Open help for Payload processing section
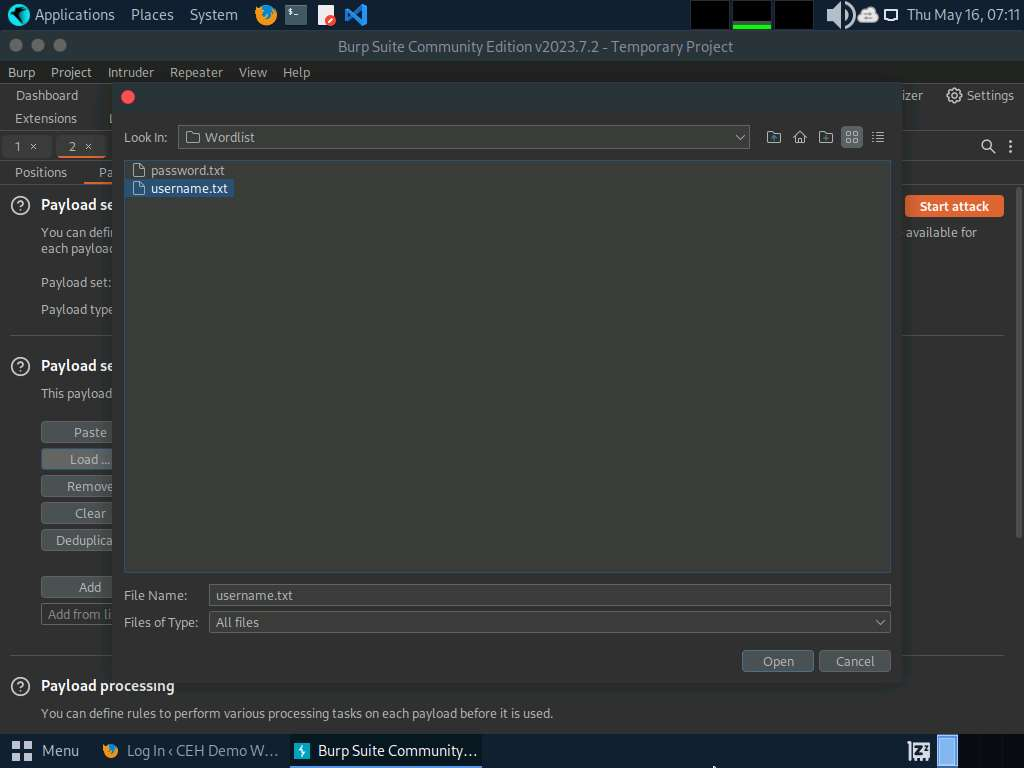 (x=20, y=686)
